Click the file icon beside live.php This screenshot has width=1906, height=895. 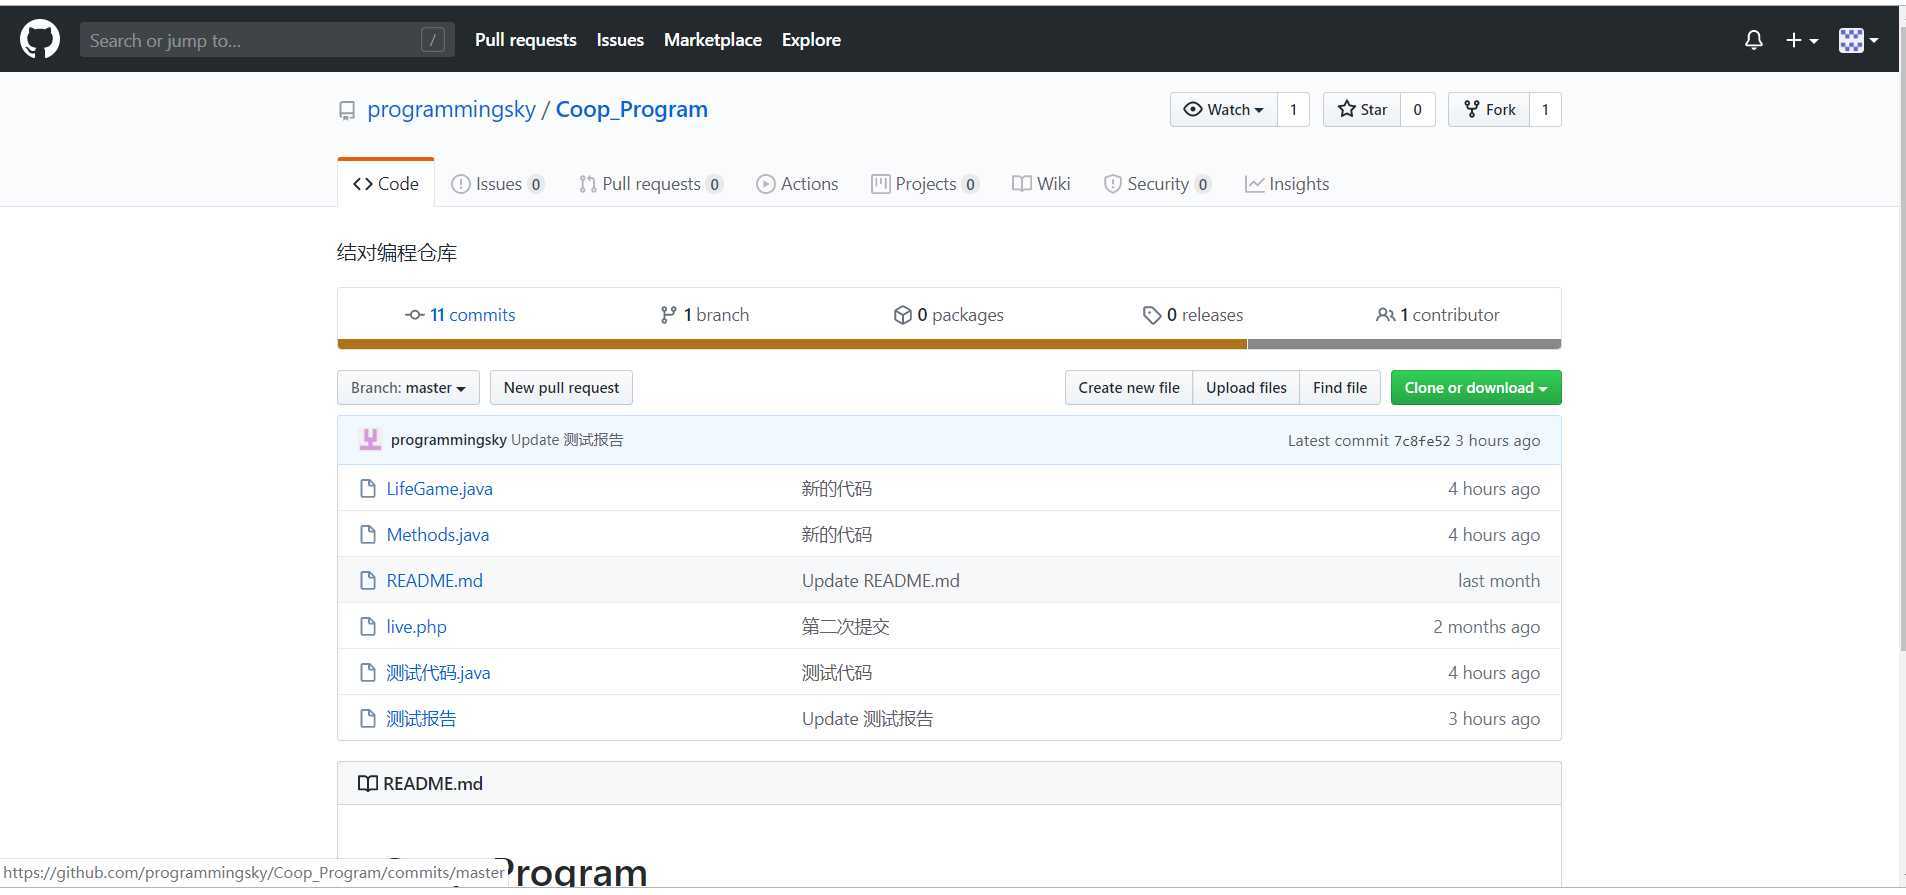(368, 627)
